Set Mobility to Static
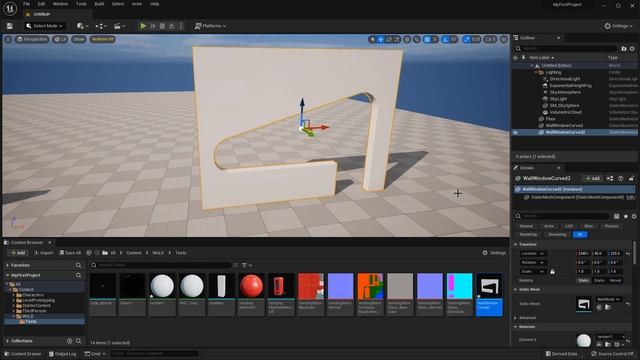640x360 pixels. click(x=583, y=280)
